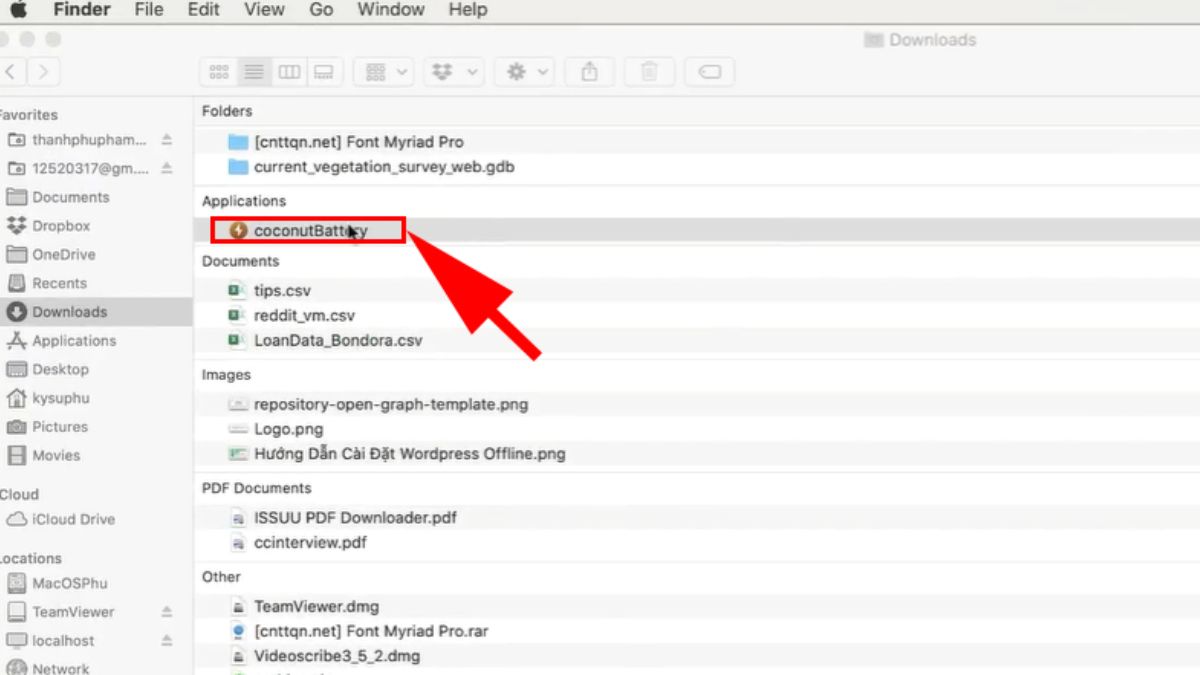Open the Dropbox toolbar dropdown
The height and width of the screenshot is (675, 1200).
tap(453, 72)
